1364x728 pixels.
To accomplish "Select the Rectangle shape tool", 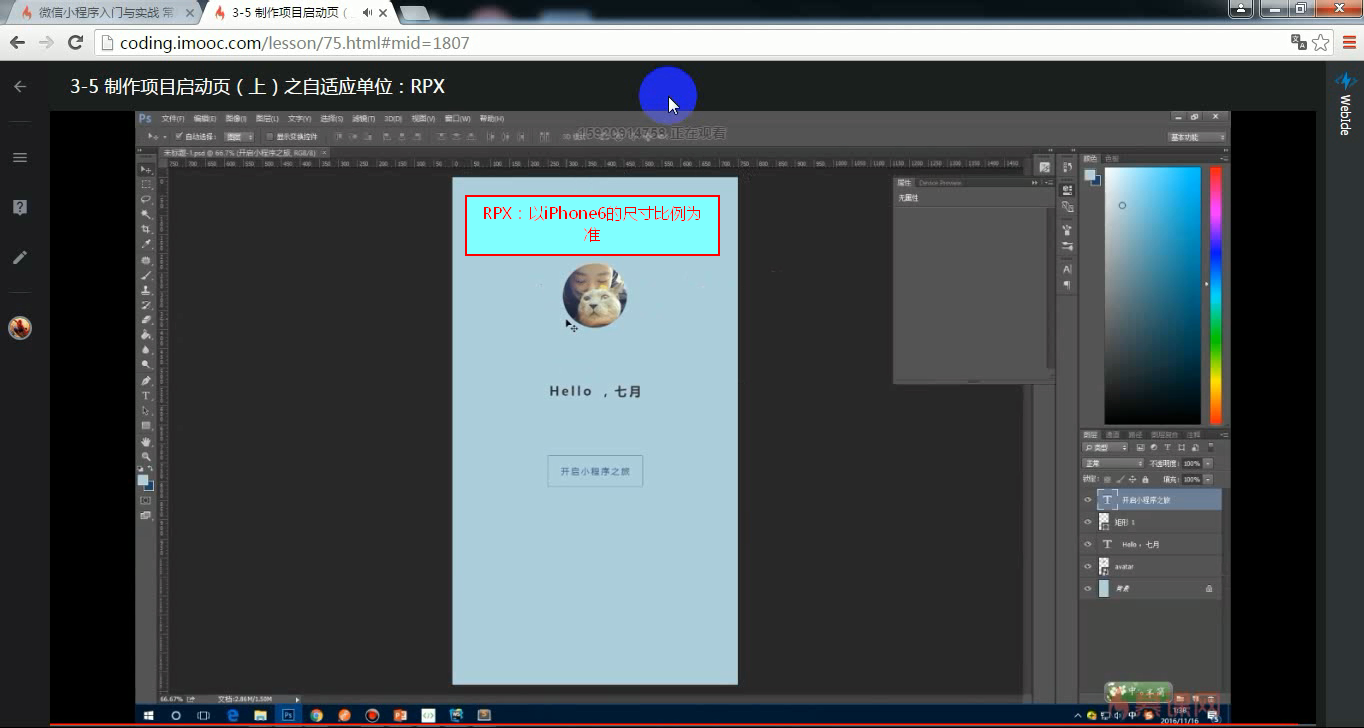I will (146, 426).
